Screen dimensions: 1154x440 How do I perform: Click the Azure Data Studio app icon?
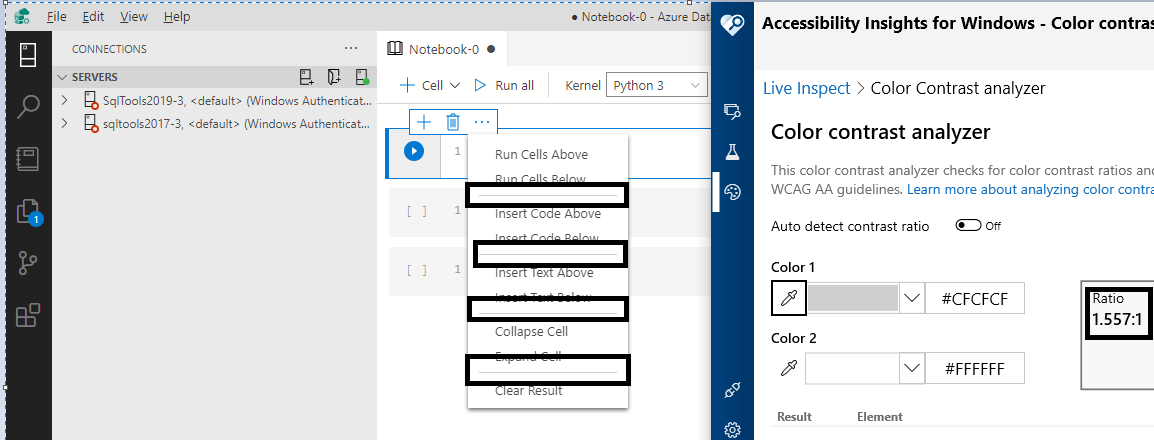point(22,16)
